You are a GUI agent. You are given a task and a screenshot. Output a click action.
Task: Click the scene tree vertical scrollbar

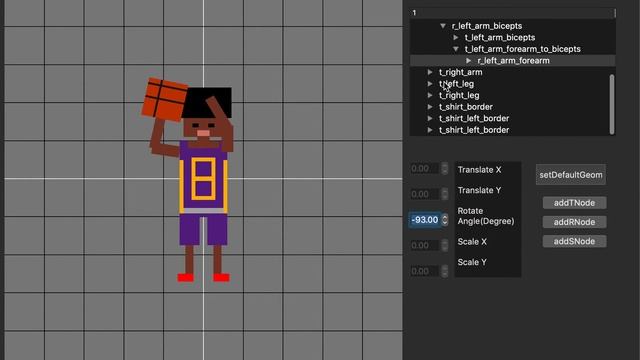(612, 104)
